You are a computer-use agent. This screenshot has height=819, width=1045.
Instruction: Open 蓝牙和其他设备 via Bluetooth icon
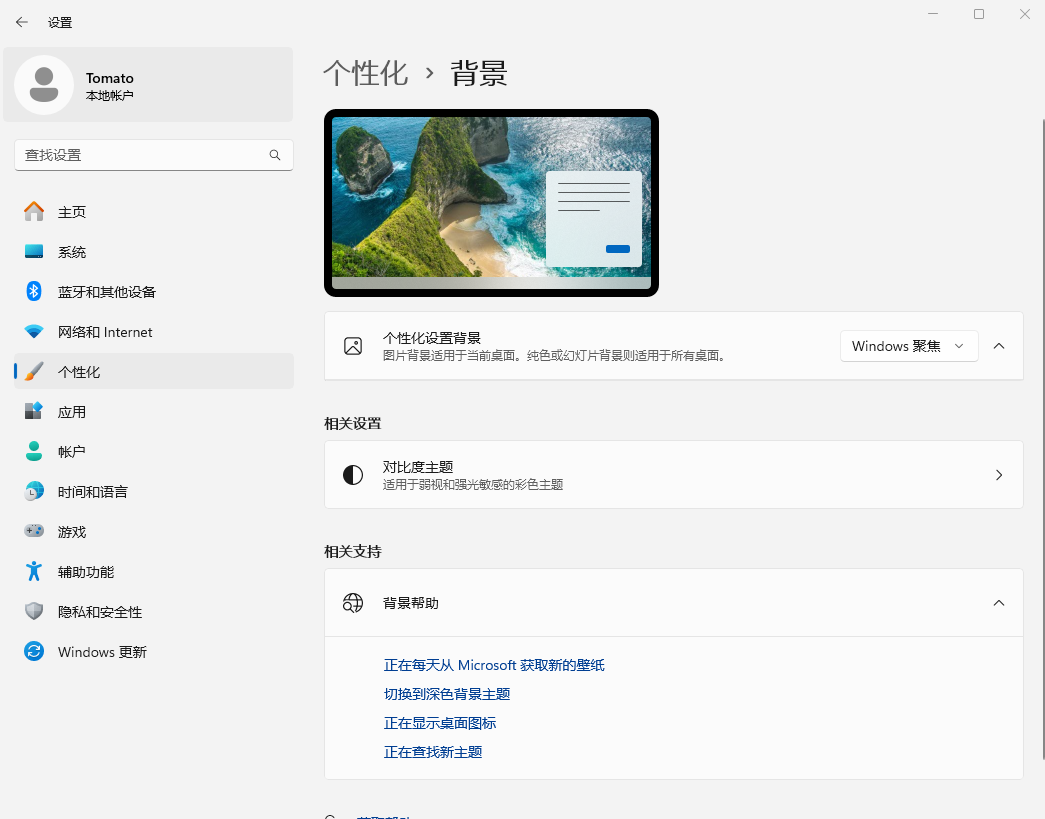(x=34, y=292)
